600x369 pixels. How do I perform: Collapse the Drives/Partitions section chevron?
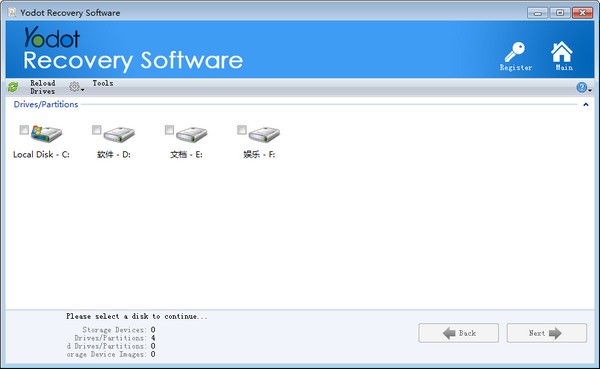pos(585,104)
